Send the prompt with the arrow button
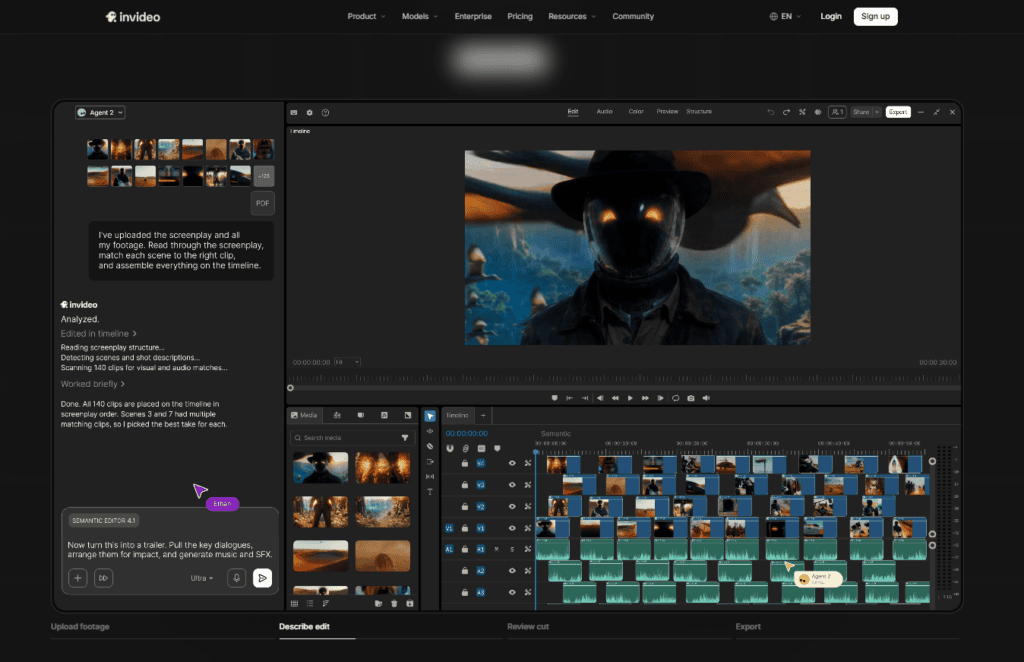 (x=263, y=578)
